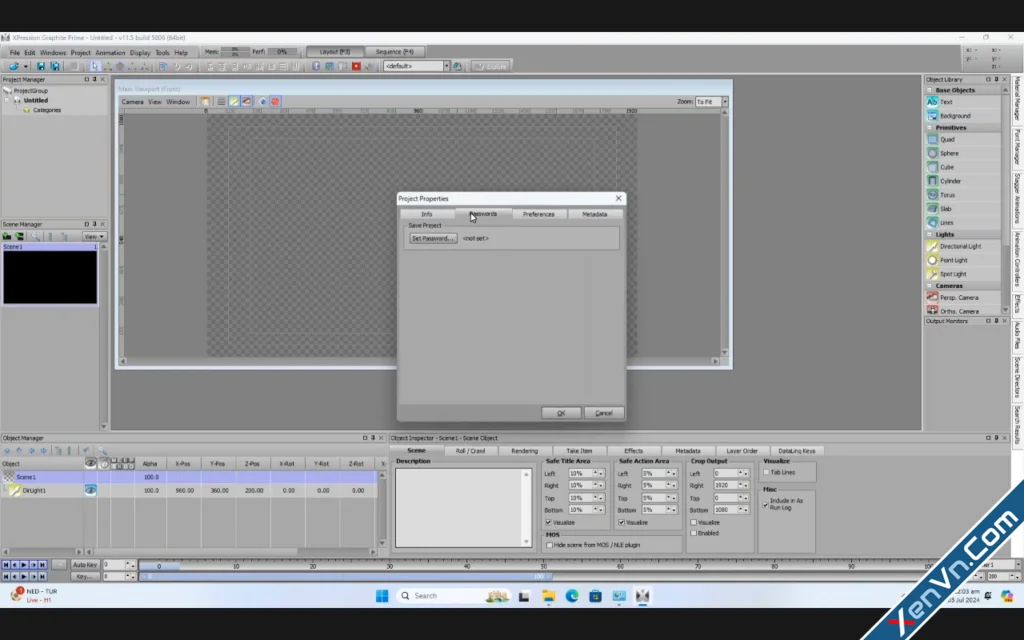Toggle visibility eye for DirLight1 row

tap(91, 490)
